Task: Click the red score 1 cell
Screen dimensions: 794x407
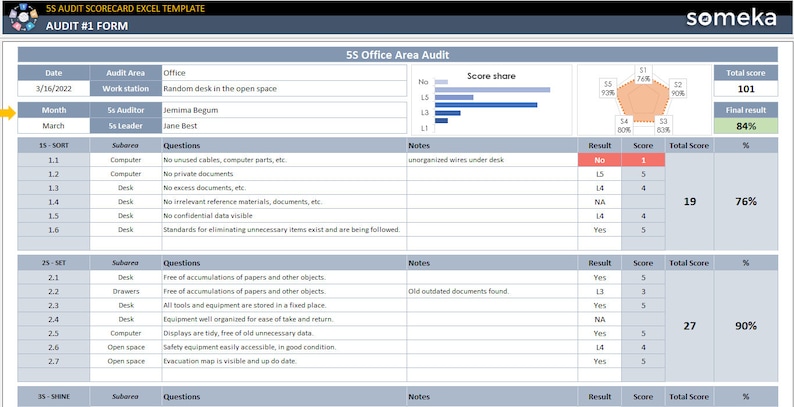Action: click(x=643, y=160)
